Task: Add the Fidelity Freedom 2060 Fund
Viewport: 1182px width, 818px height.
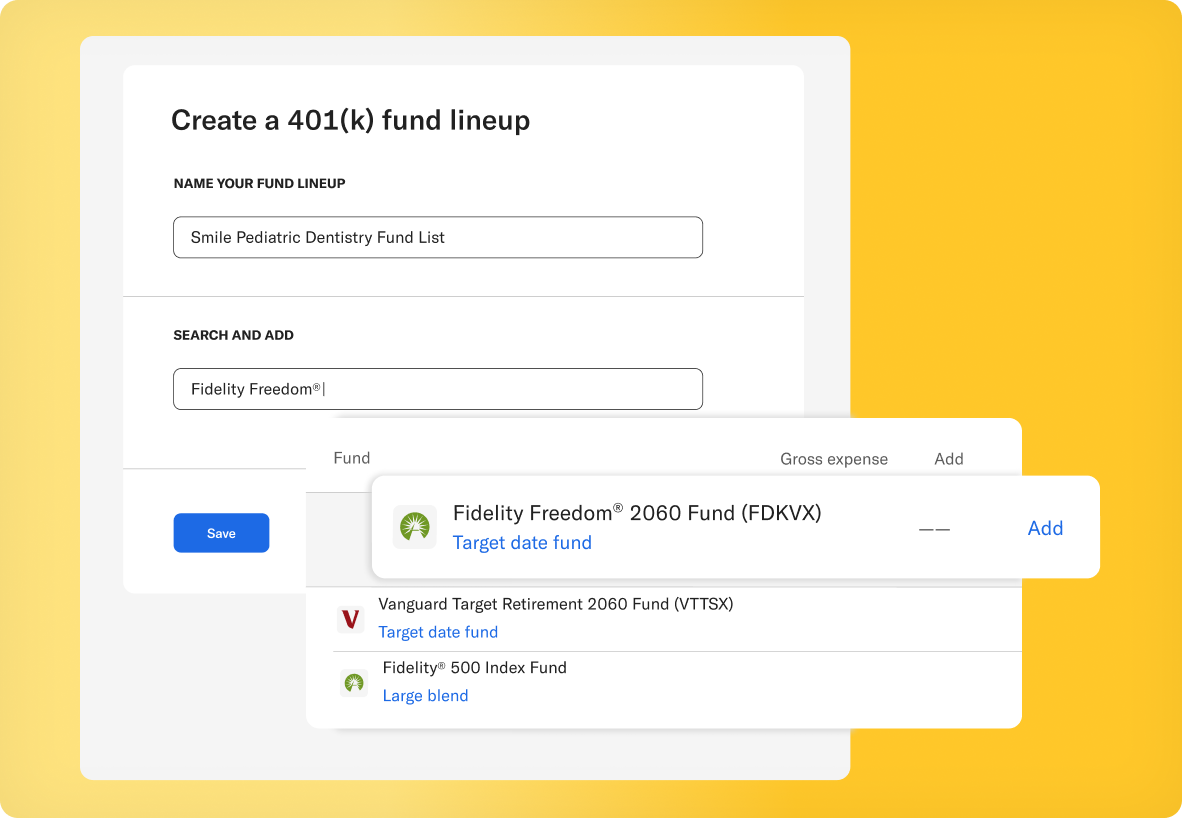Action: 1045,528
